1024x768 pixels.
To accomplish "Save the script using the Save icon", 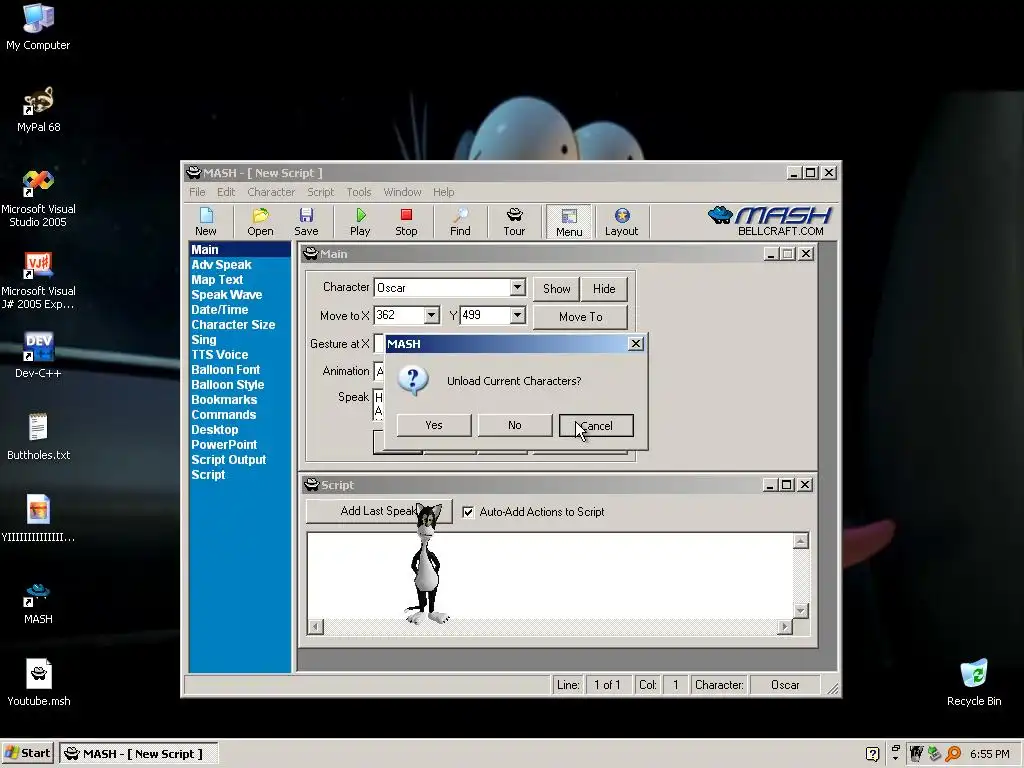I will (x=306, y=221).
